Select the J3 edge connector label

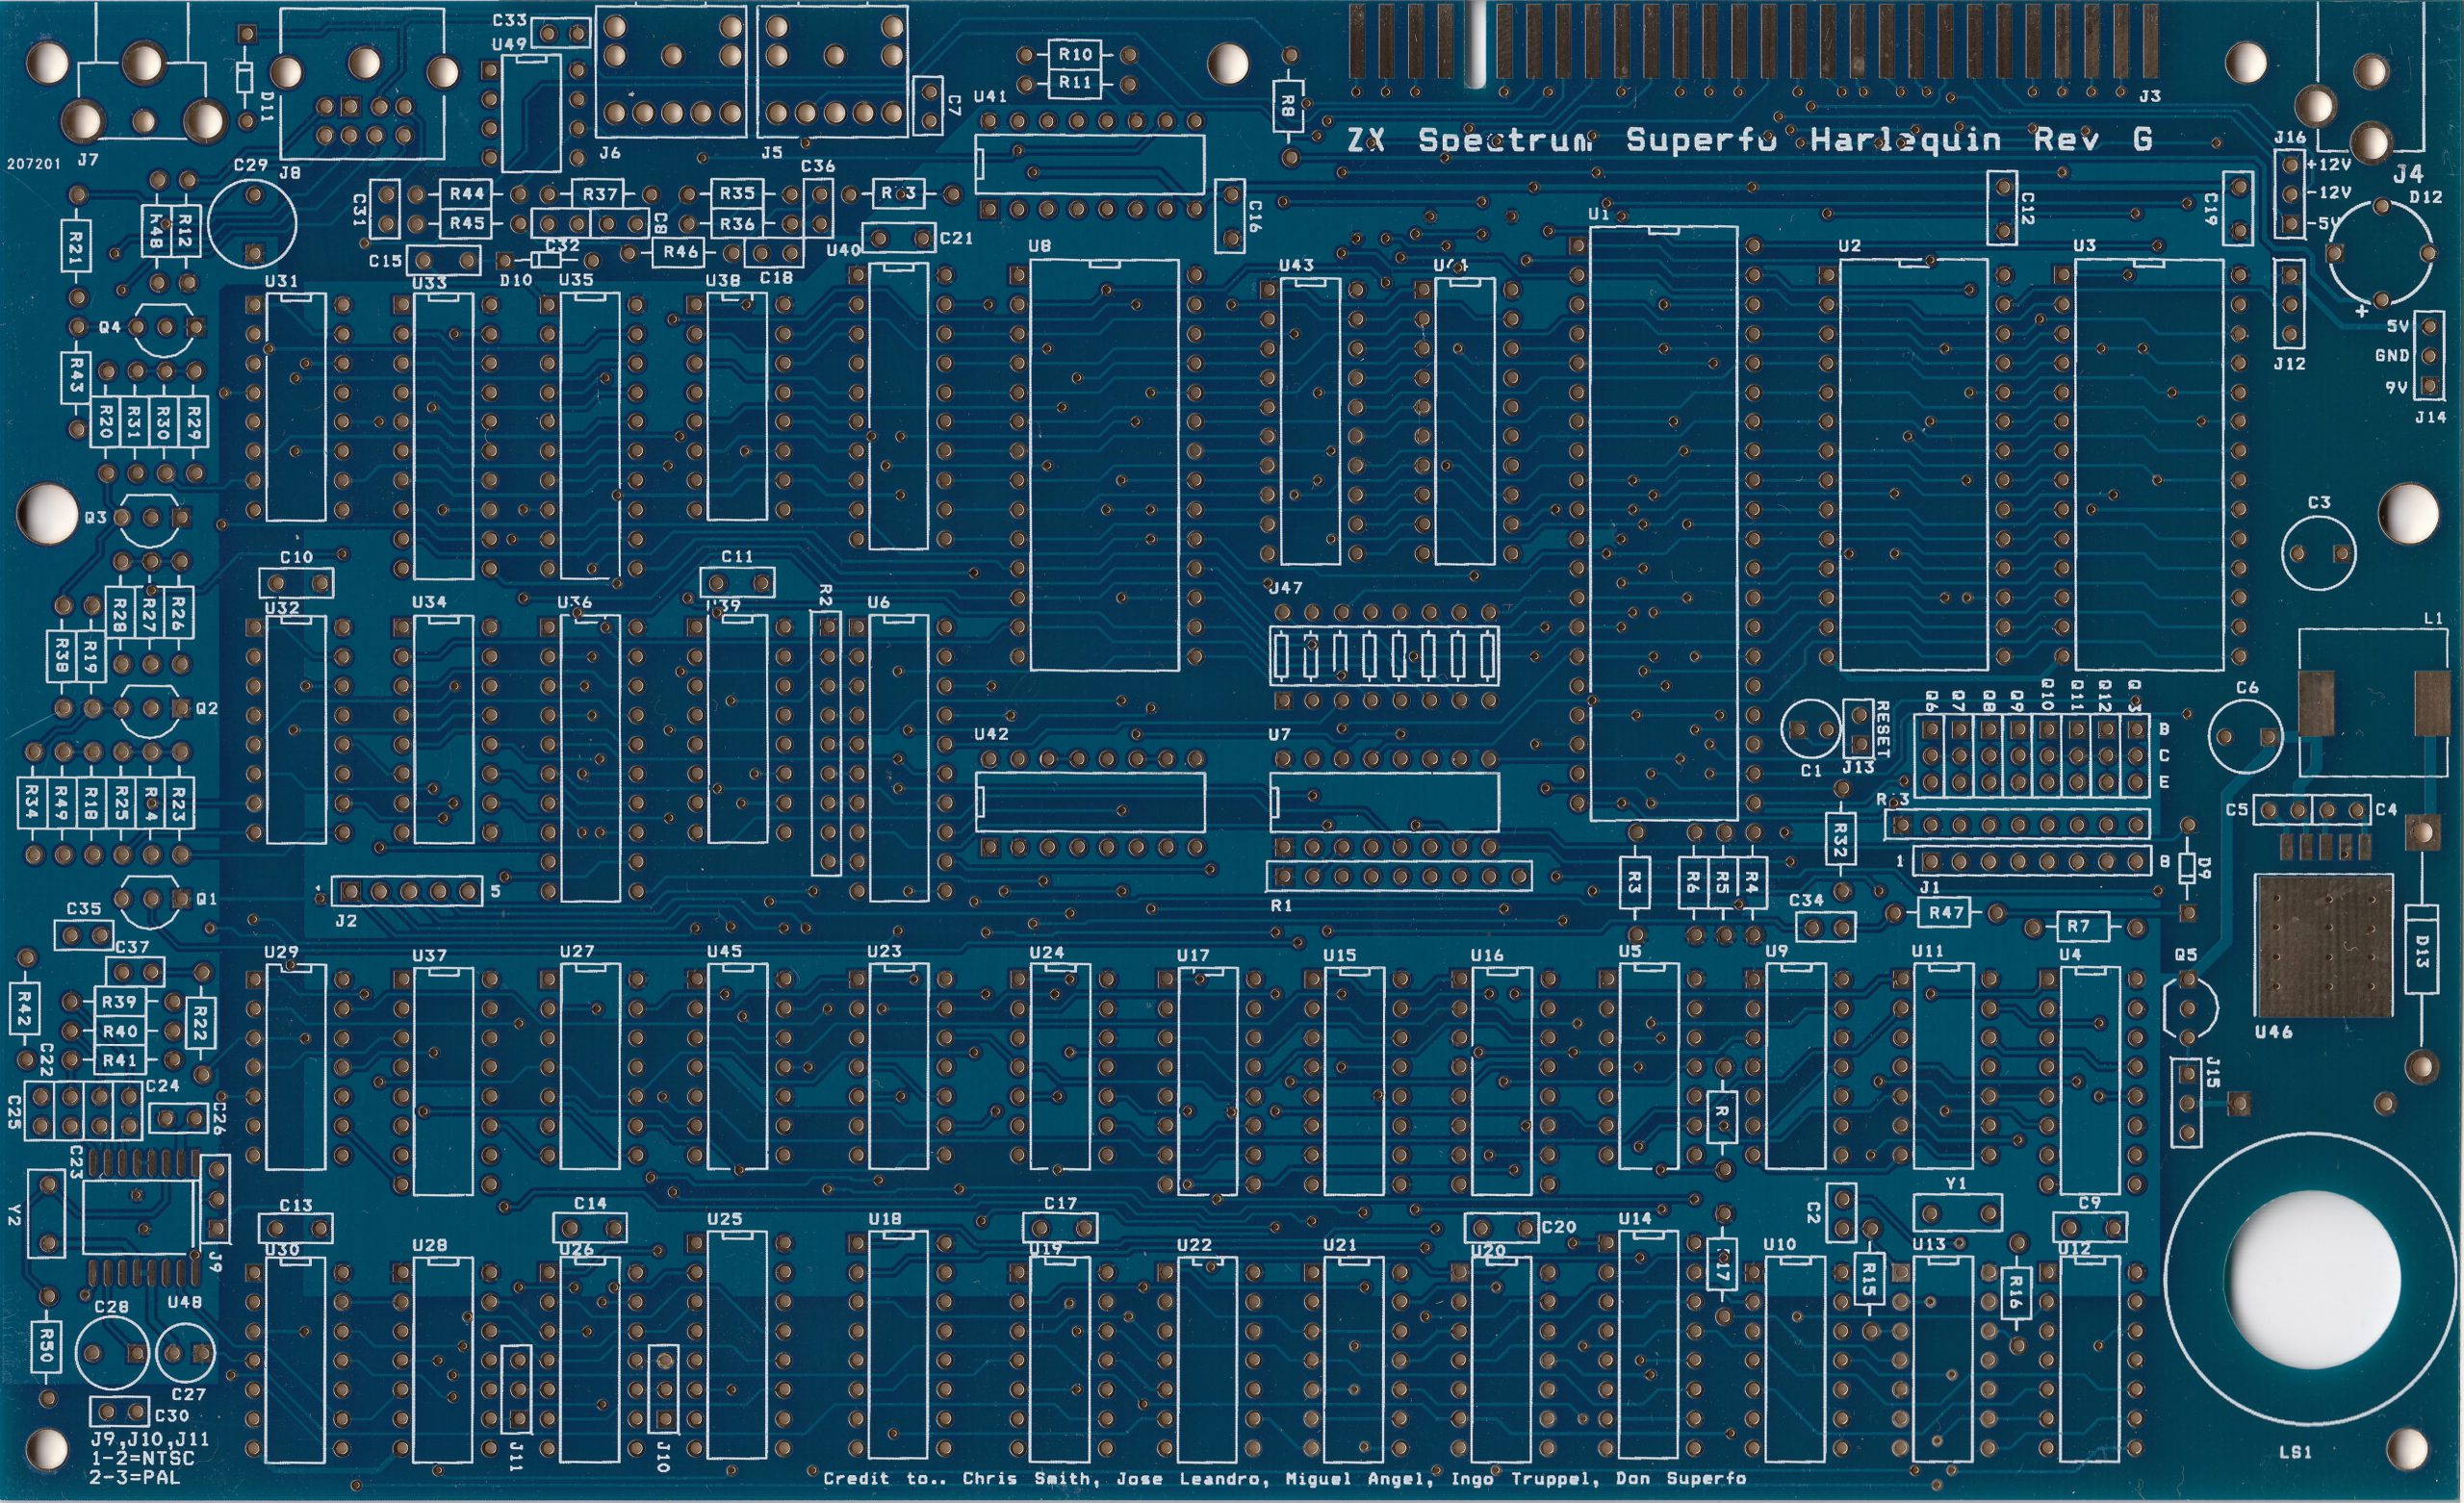click(x=2150, y=97)
